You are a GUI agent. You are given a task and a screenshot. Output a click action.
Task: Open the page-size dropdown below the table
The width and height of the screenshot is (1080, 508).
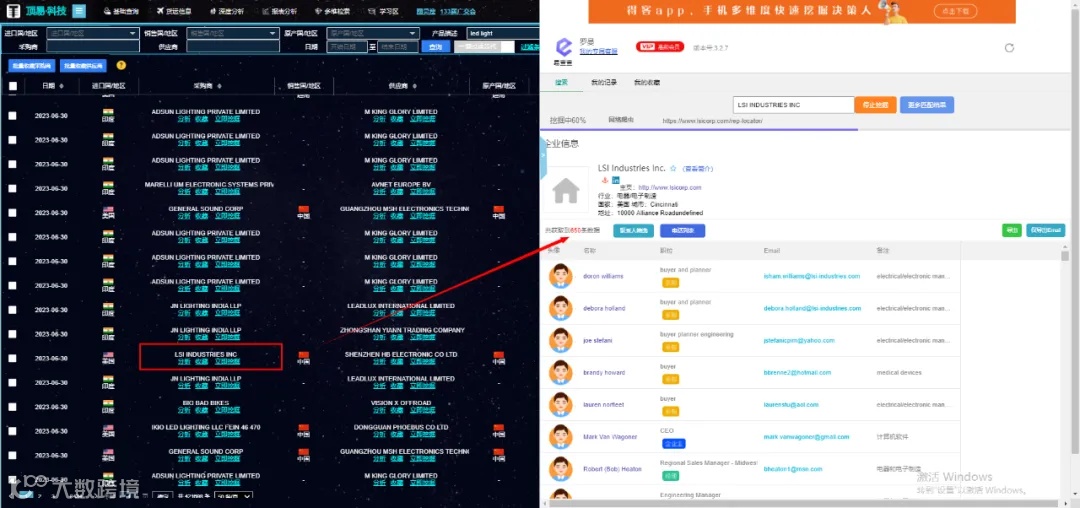coord(233,496)
